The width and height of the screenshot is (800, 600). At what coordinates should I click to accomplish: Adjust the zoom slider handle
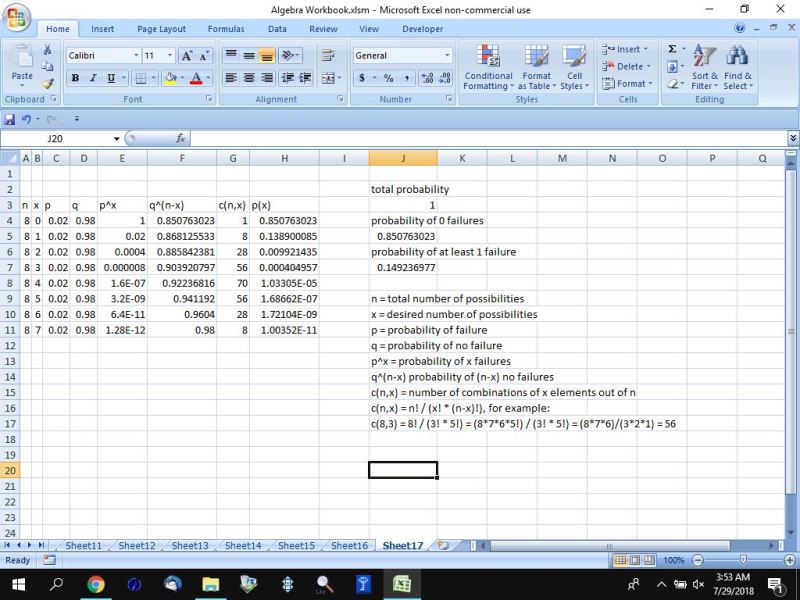(x=743, y=560)
